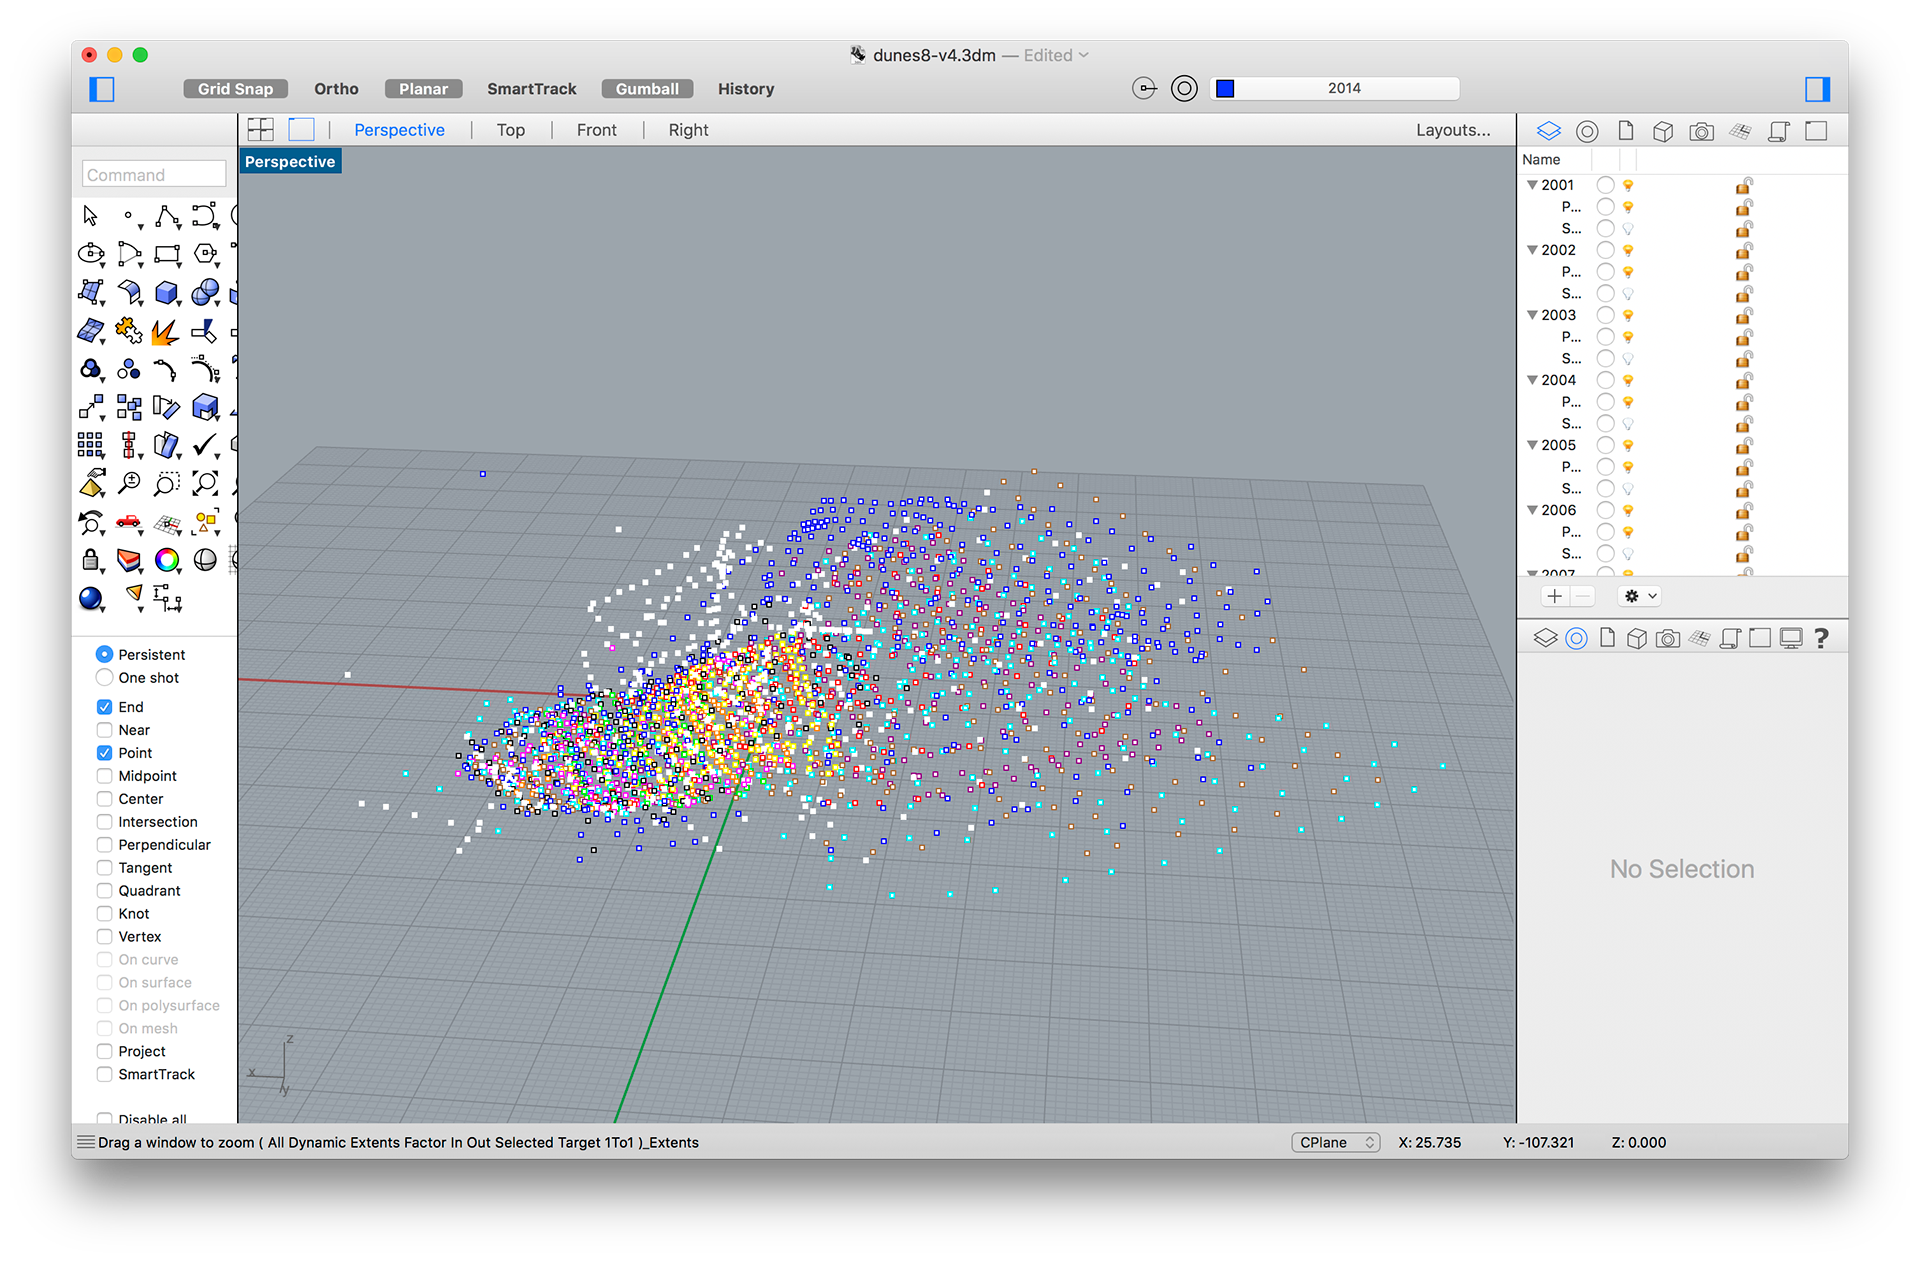1920x1261 pixels.
Task: Select the Fillet curves tool
Action: click(x=166, y=369)
